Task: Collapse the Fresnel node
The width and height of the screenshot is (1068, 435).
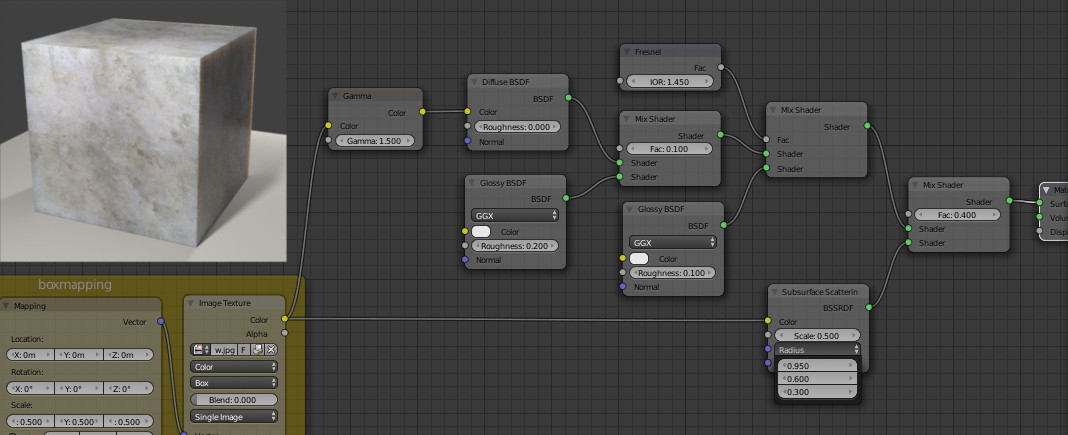Action: pos(627,52)
